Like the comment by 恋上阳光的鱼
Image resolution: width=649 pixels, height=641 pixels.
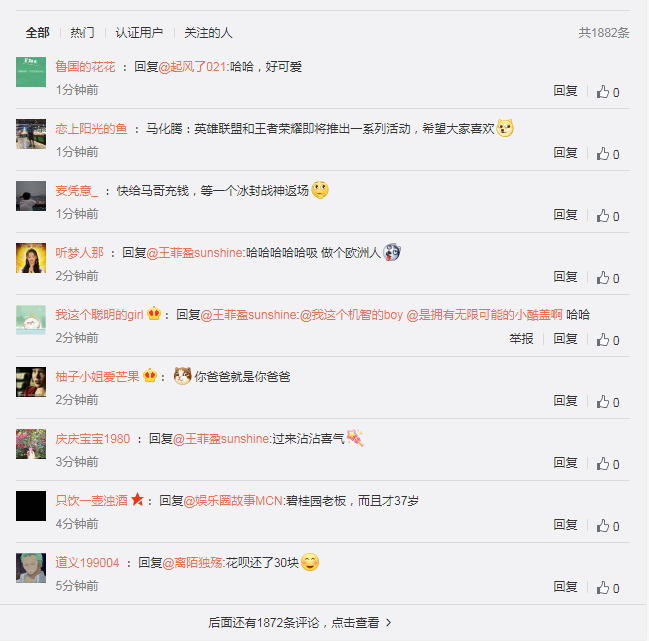608,154
